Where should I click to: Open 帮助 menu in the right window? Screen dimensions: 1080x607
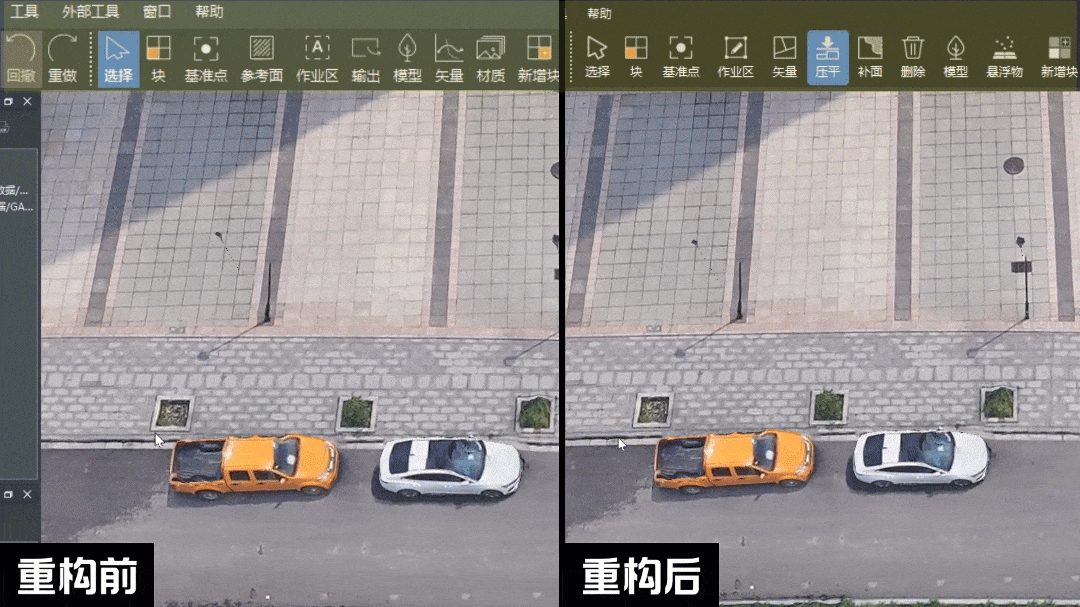[599, 13]
